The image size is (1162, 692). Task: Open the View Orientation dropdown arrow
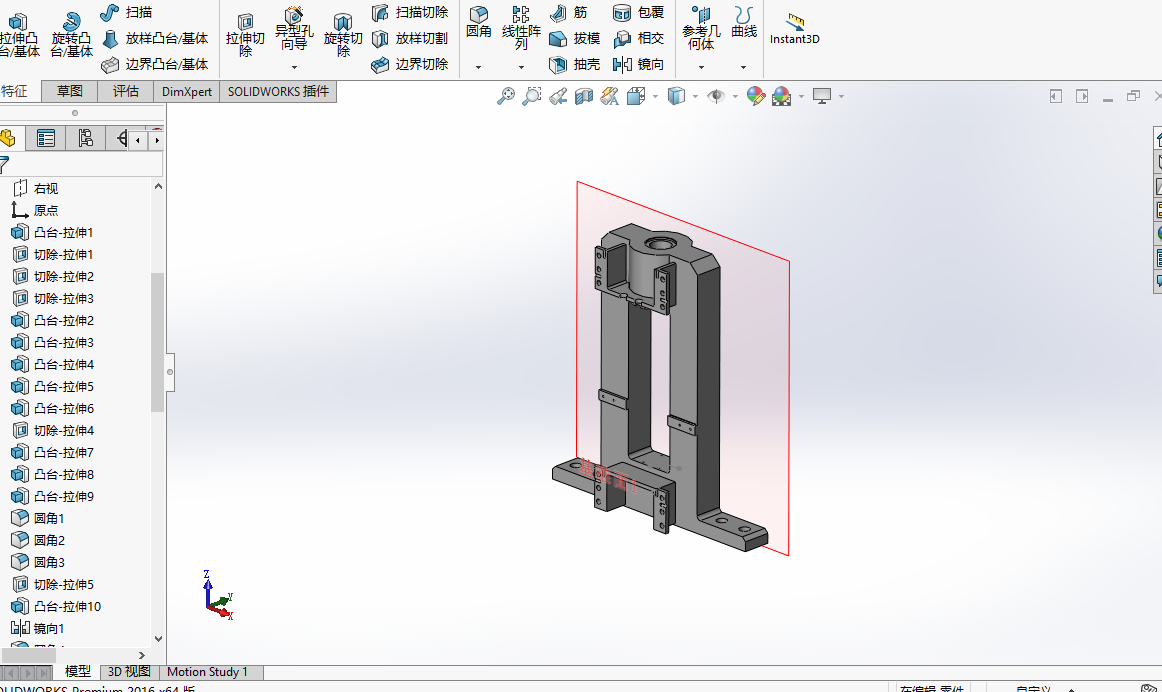point(655,96)
